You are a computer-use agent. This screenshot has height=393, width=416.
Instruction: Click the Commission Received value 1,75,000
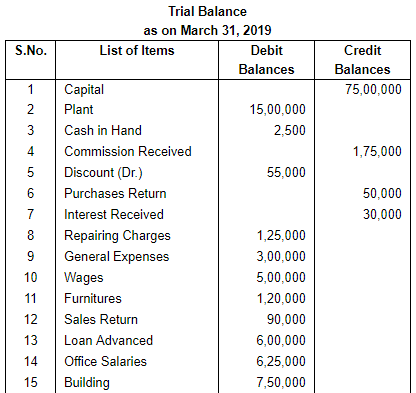point(377,152)
